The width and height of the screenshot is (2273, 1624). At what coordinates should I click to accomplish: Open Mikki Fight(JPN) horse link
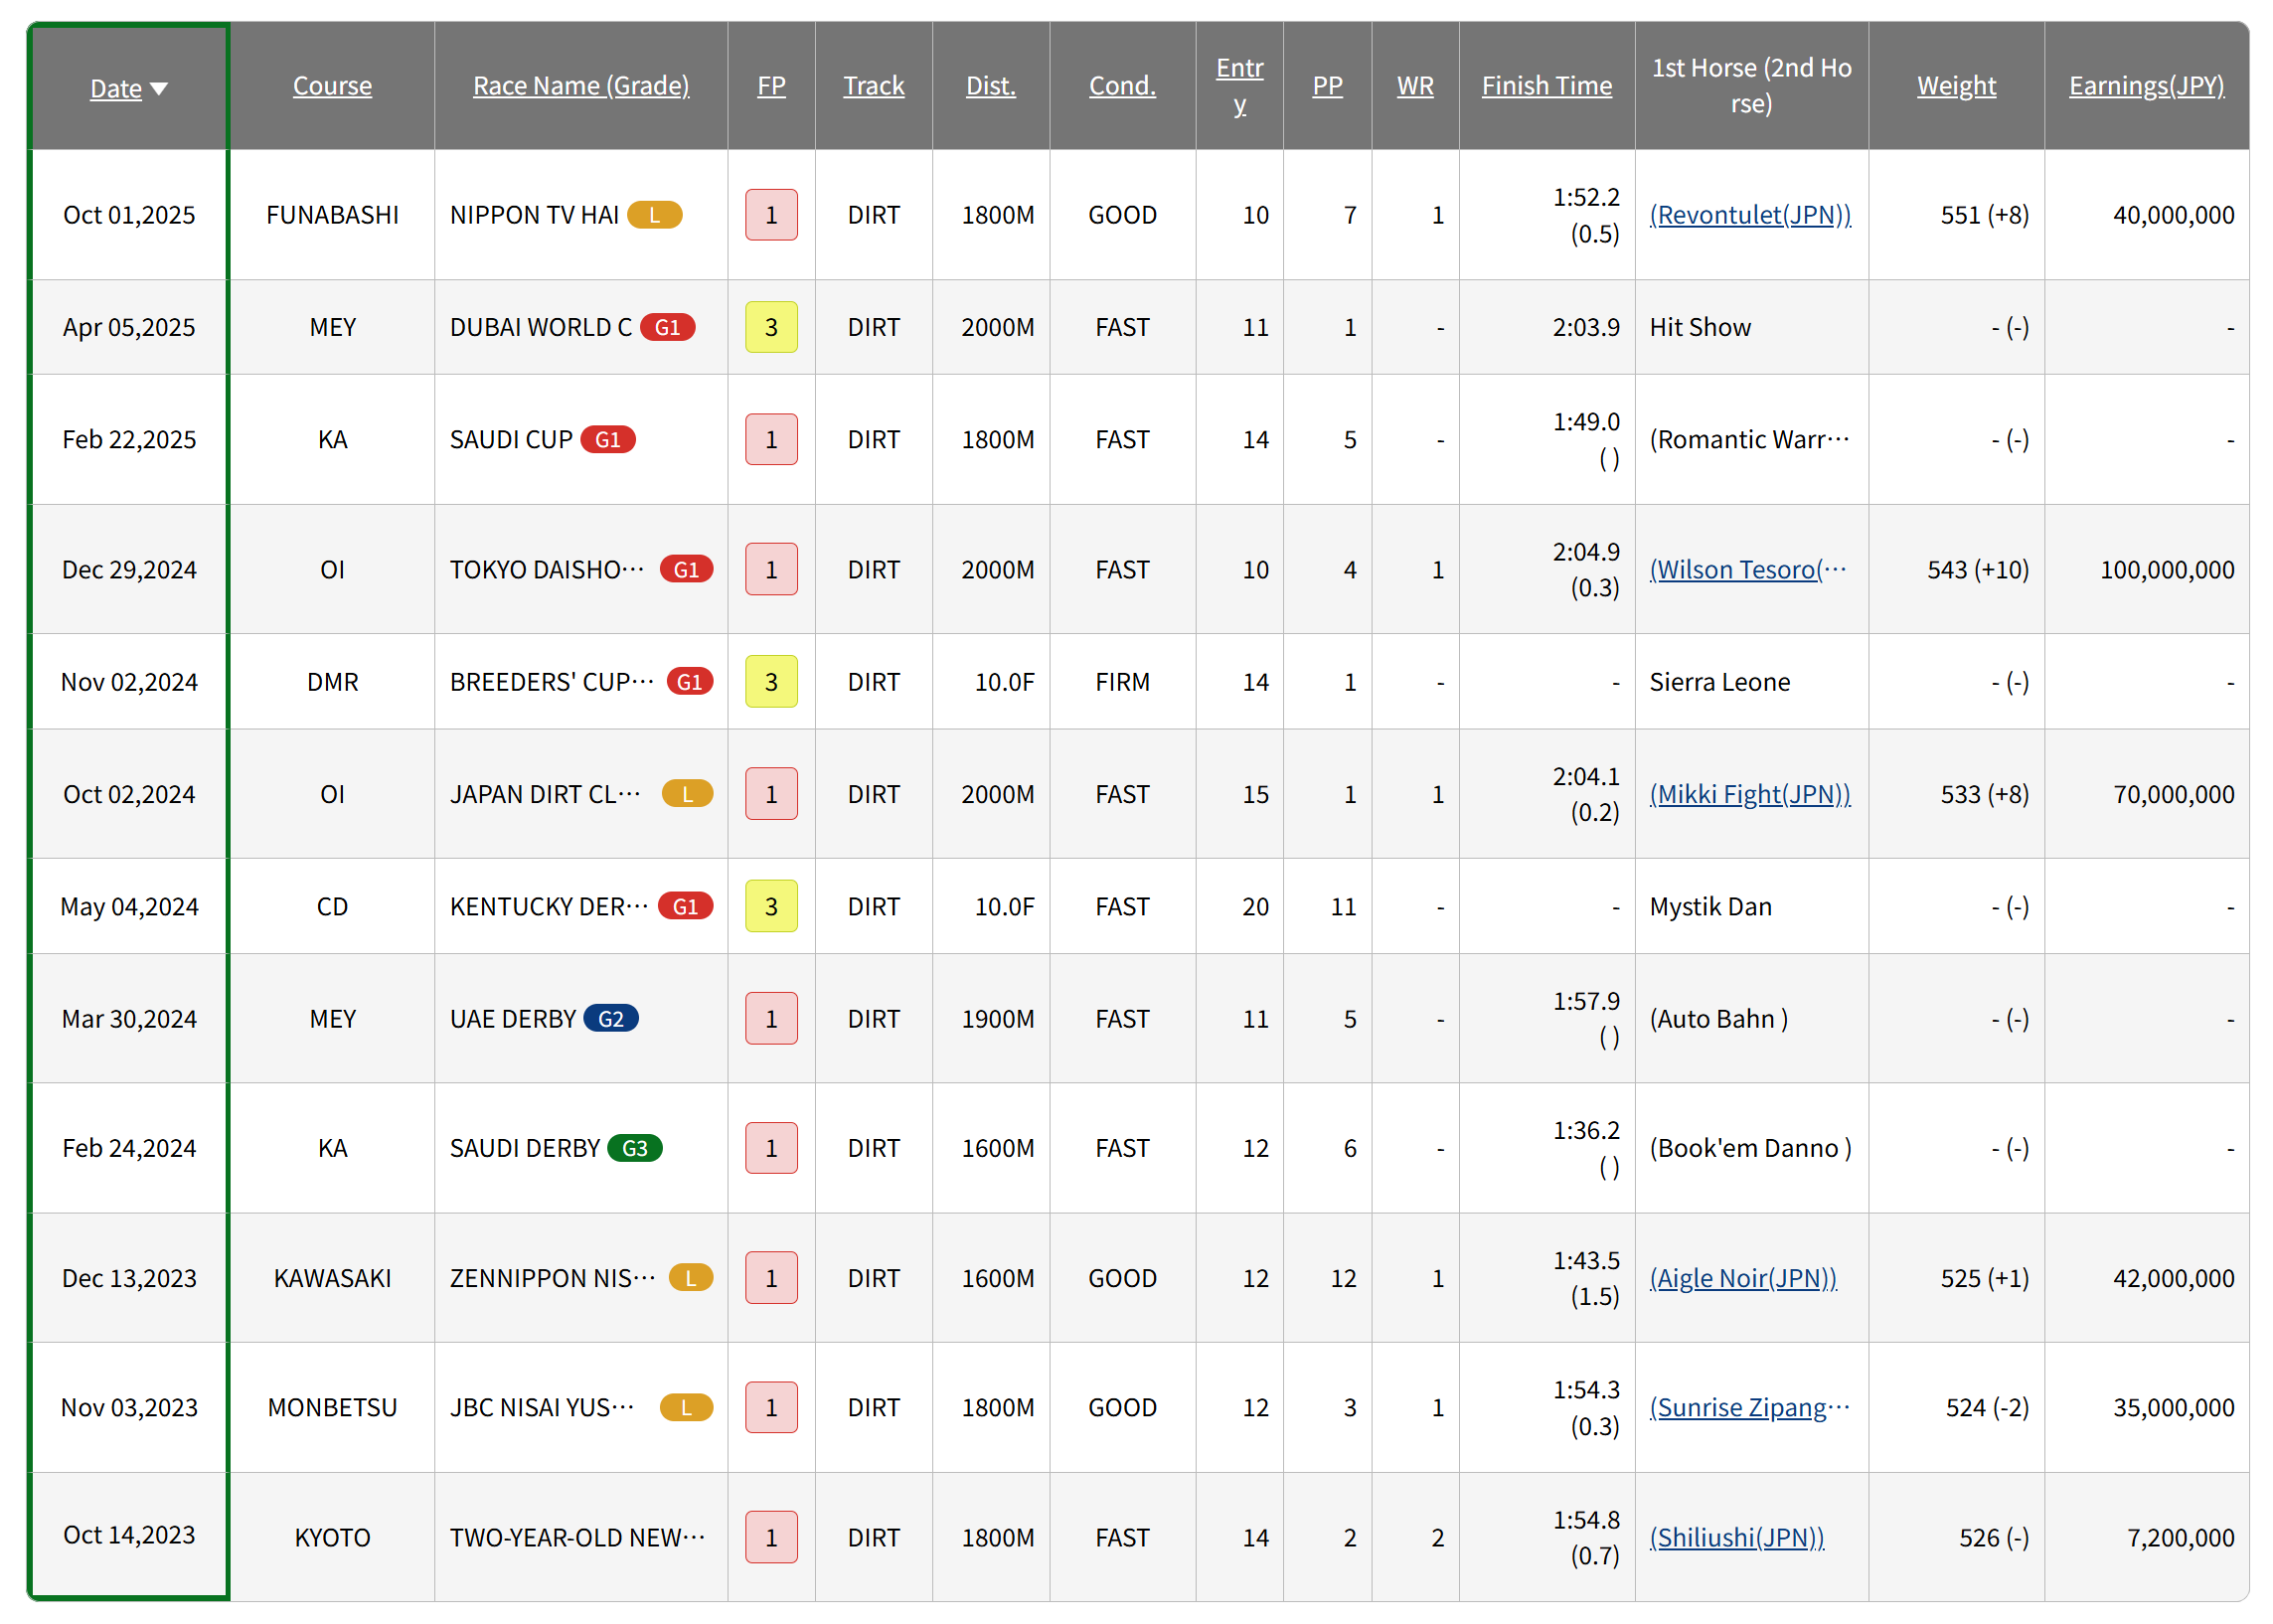1750,794
